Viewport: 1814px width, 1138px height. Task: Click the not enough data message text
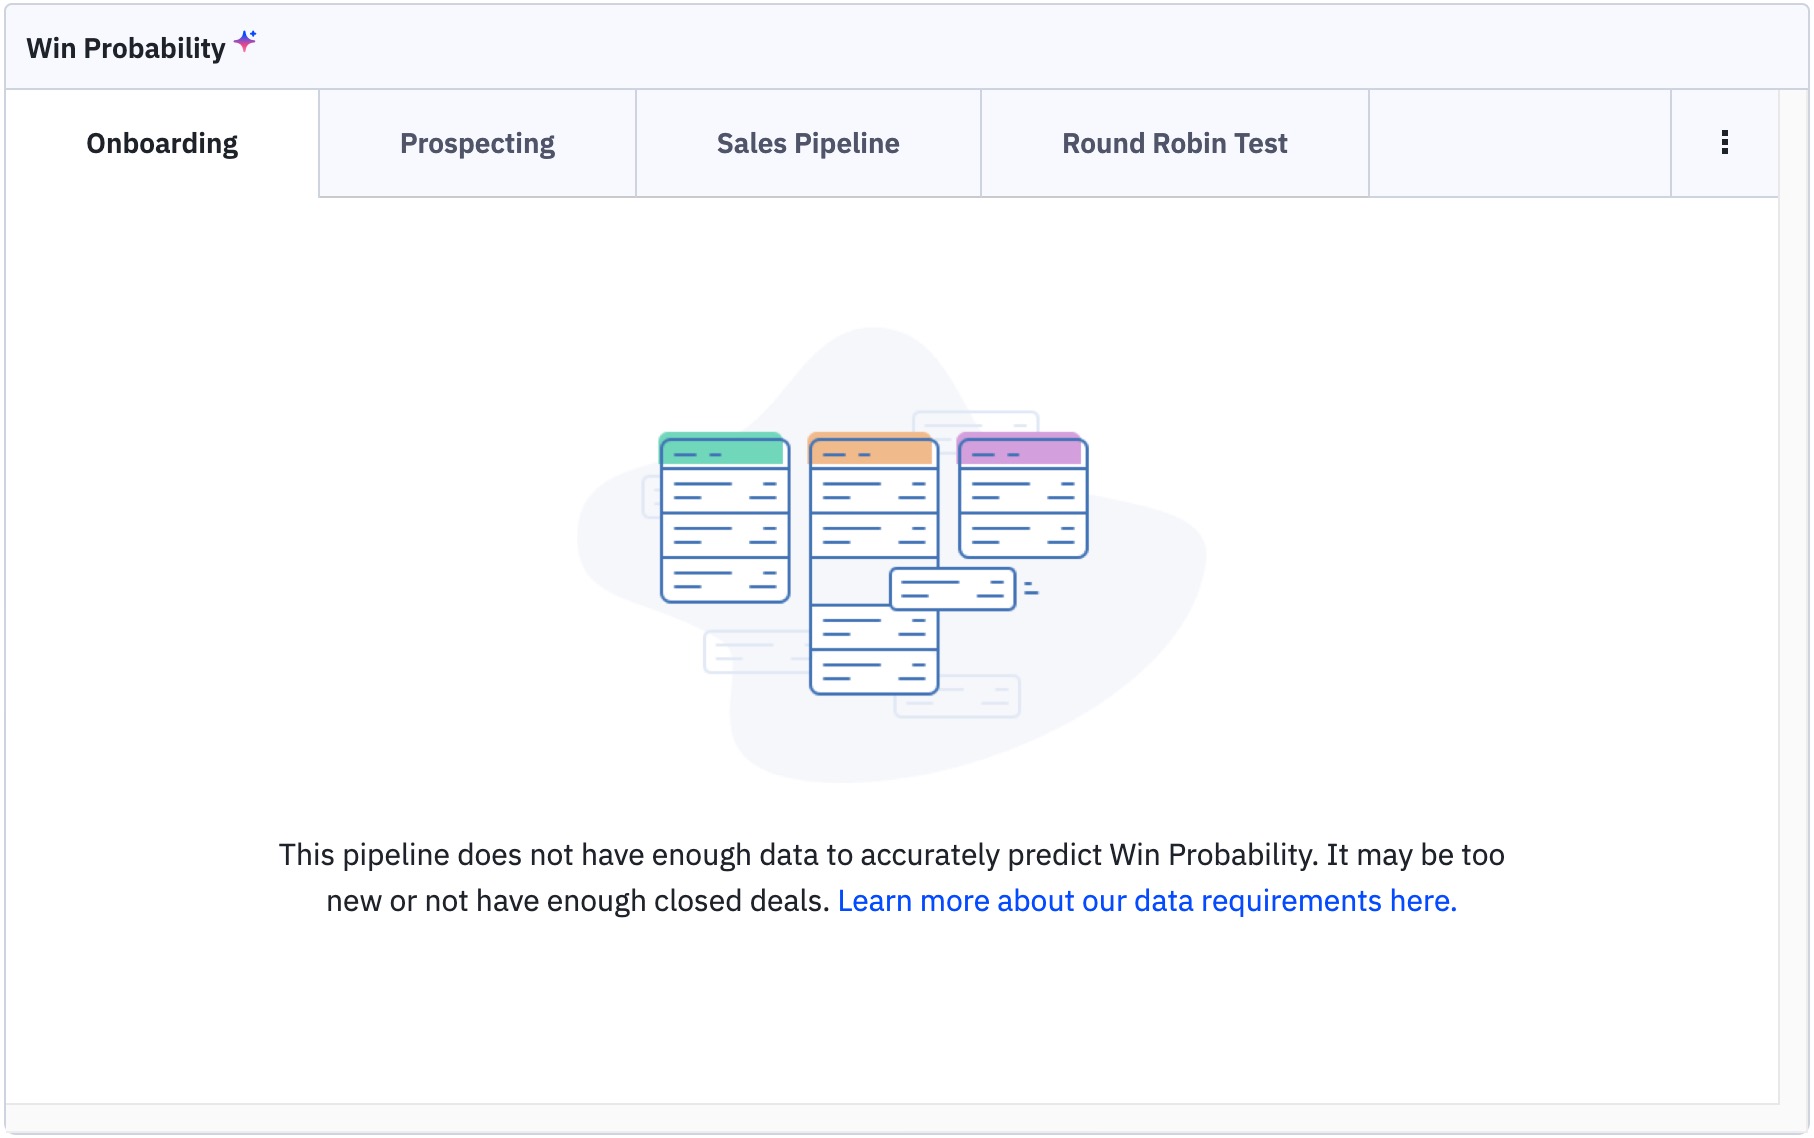click(891, 878)
